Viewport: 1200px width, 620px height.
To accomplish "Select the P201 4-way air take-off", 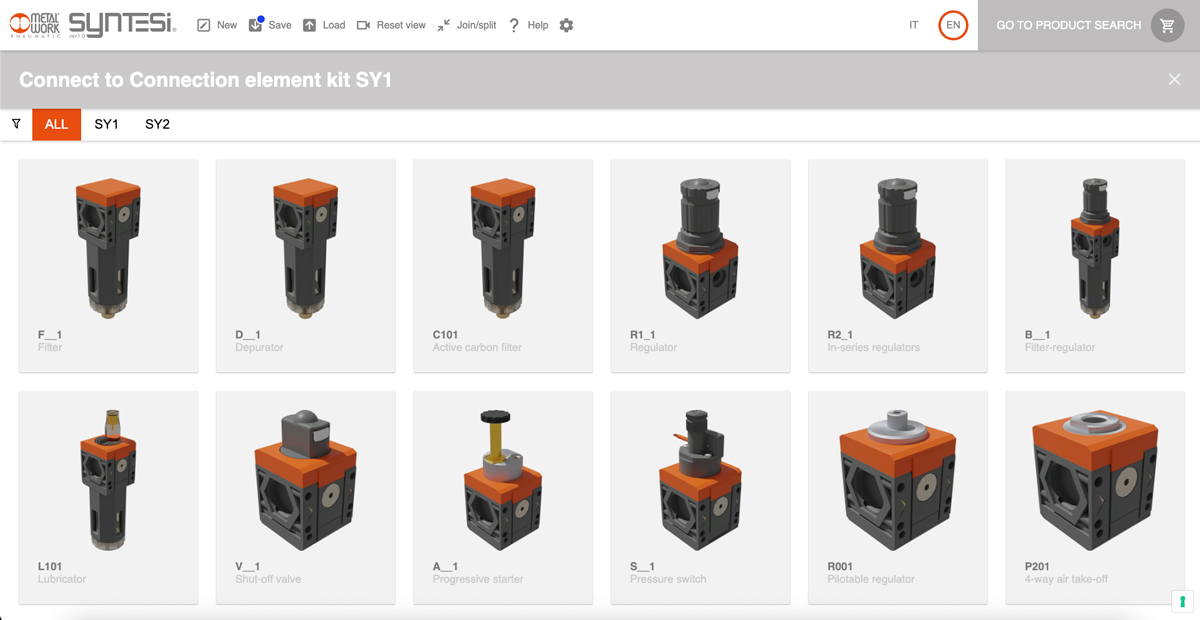I will click(x=1095, y=497).
